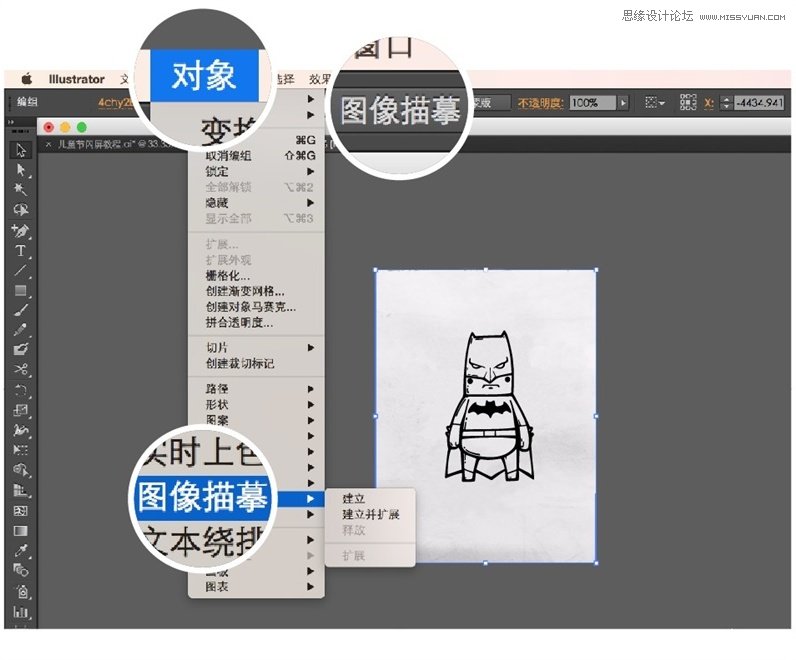Viewport: 796px width, 660px height.
Task: Expand the 图表 submenu arrow
Action: pos(311,587)
